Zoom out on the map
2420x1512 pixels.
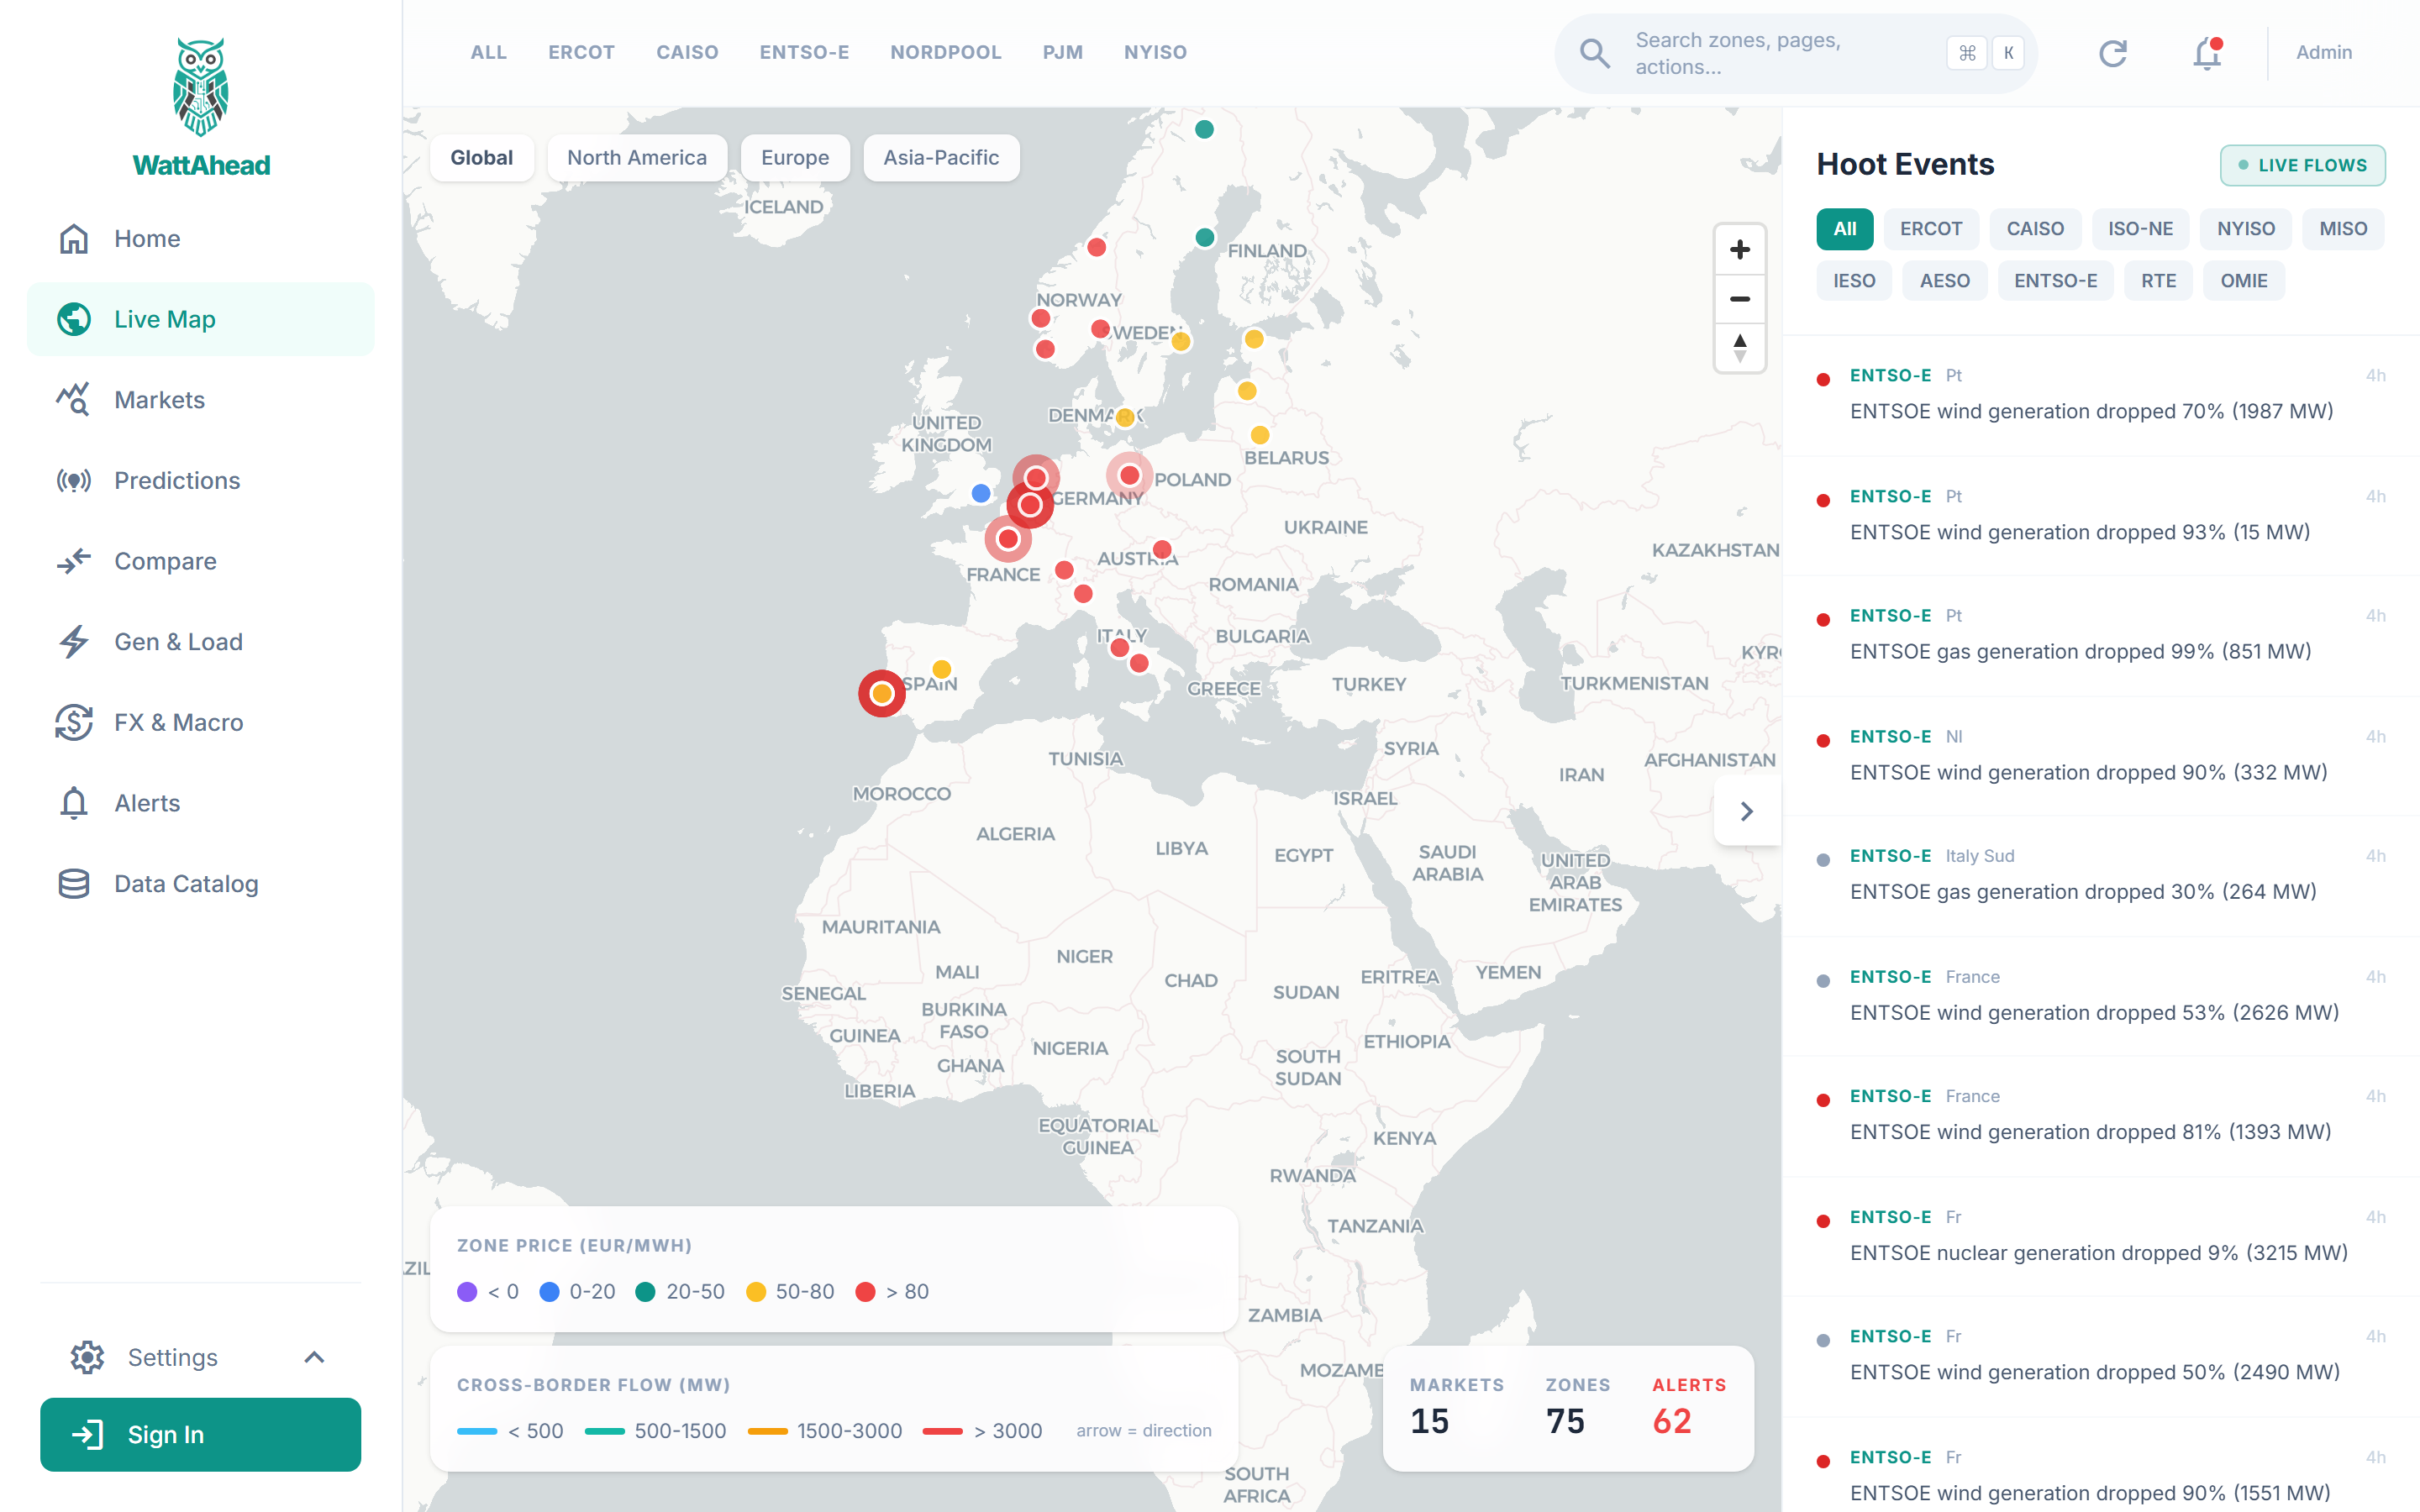1740,299
